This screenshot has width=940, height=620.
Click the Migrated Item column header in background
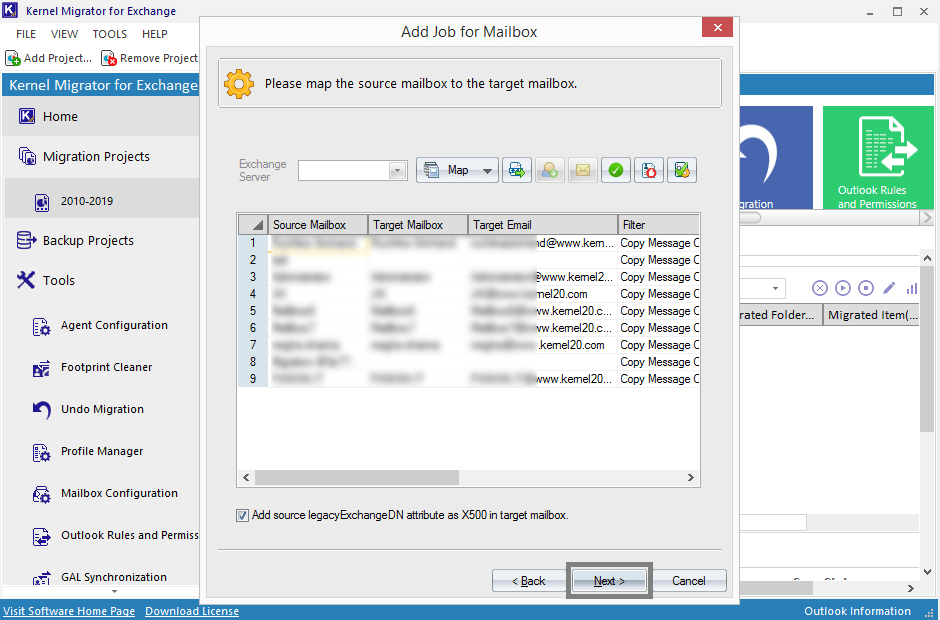tap(872, 315)
